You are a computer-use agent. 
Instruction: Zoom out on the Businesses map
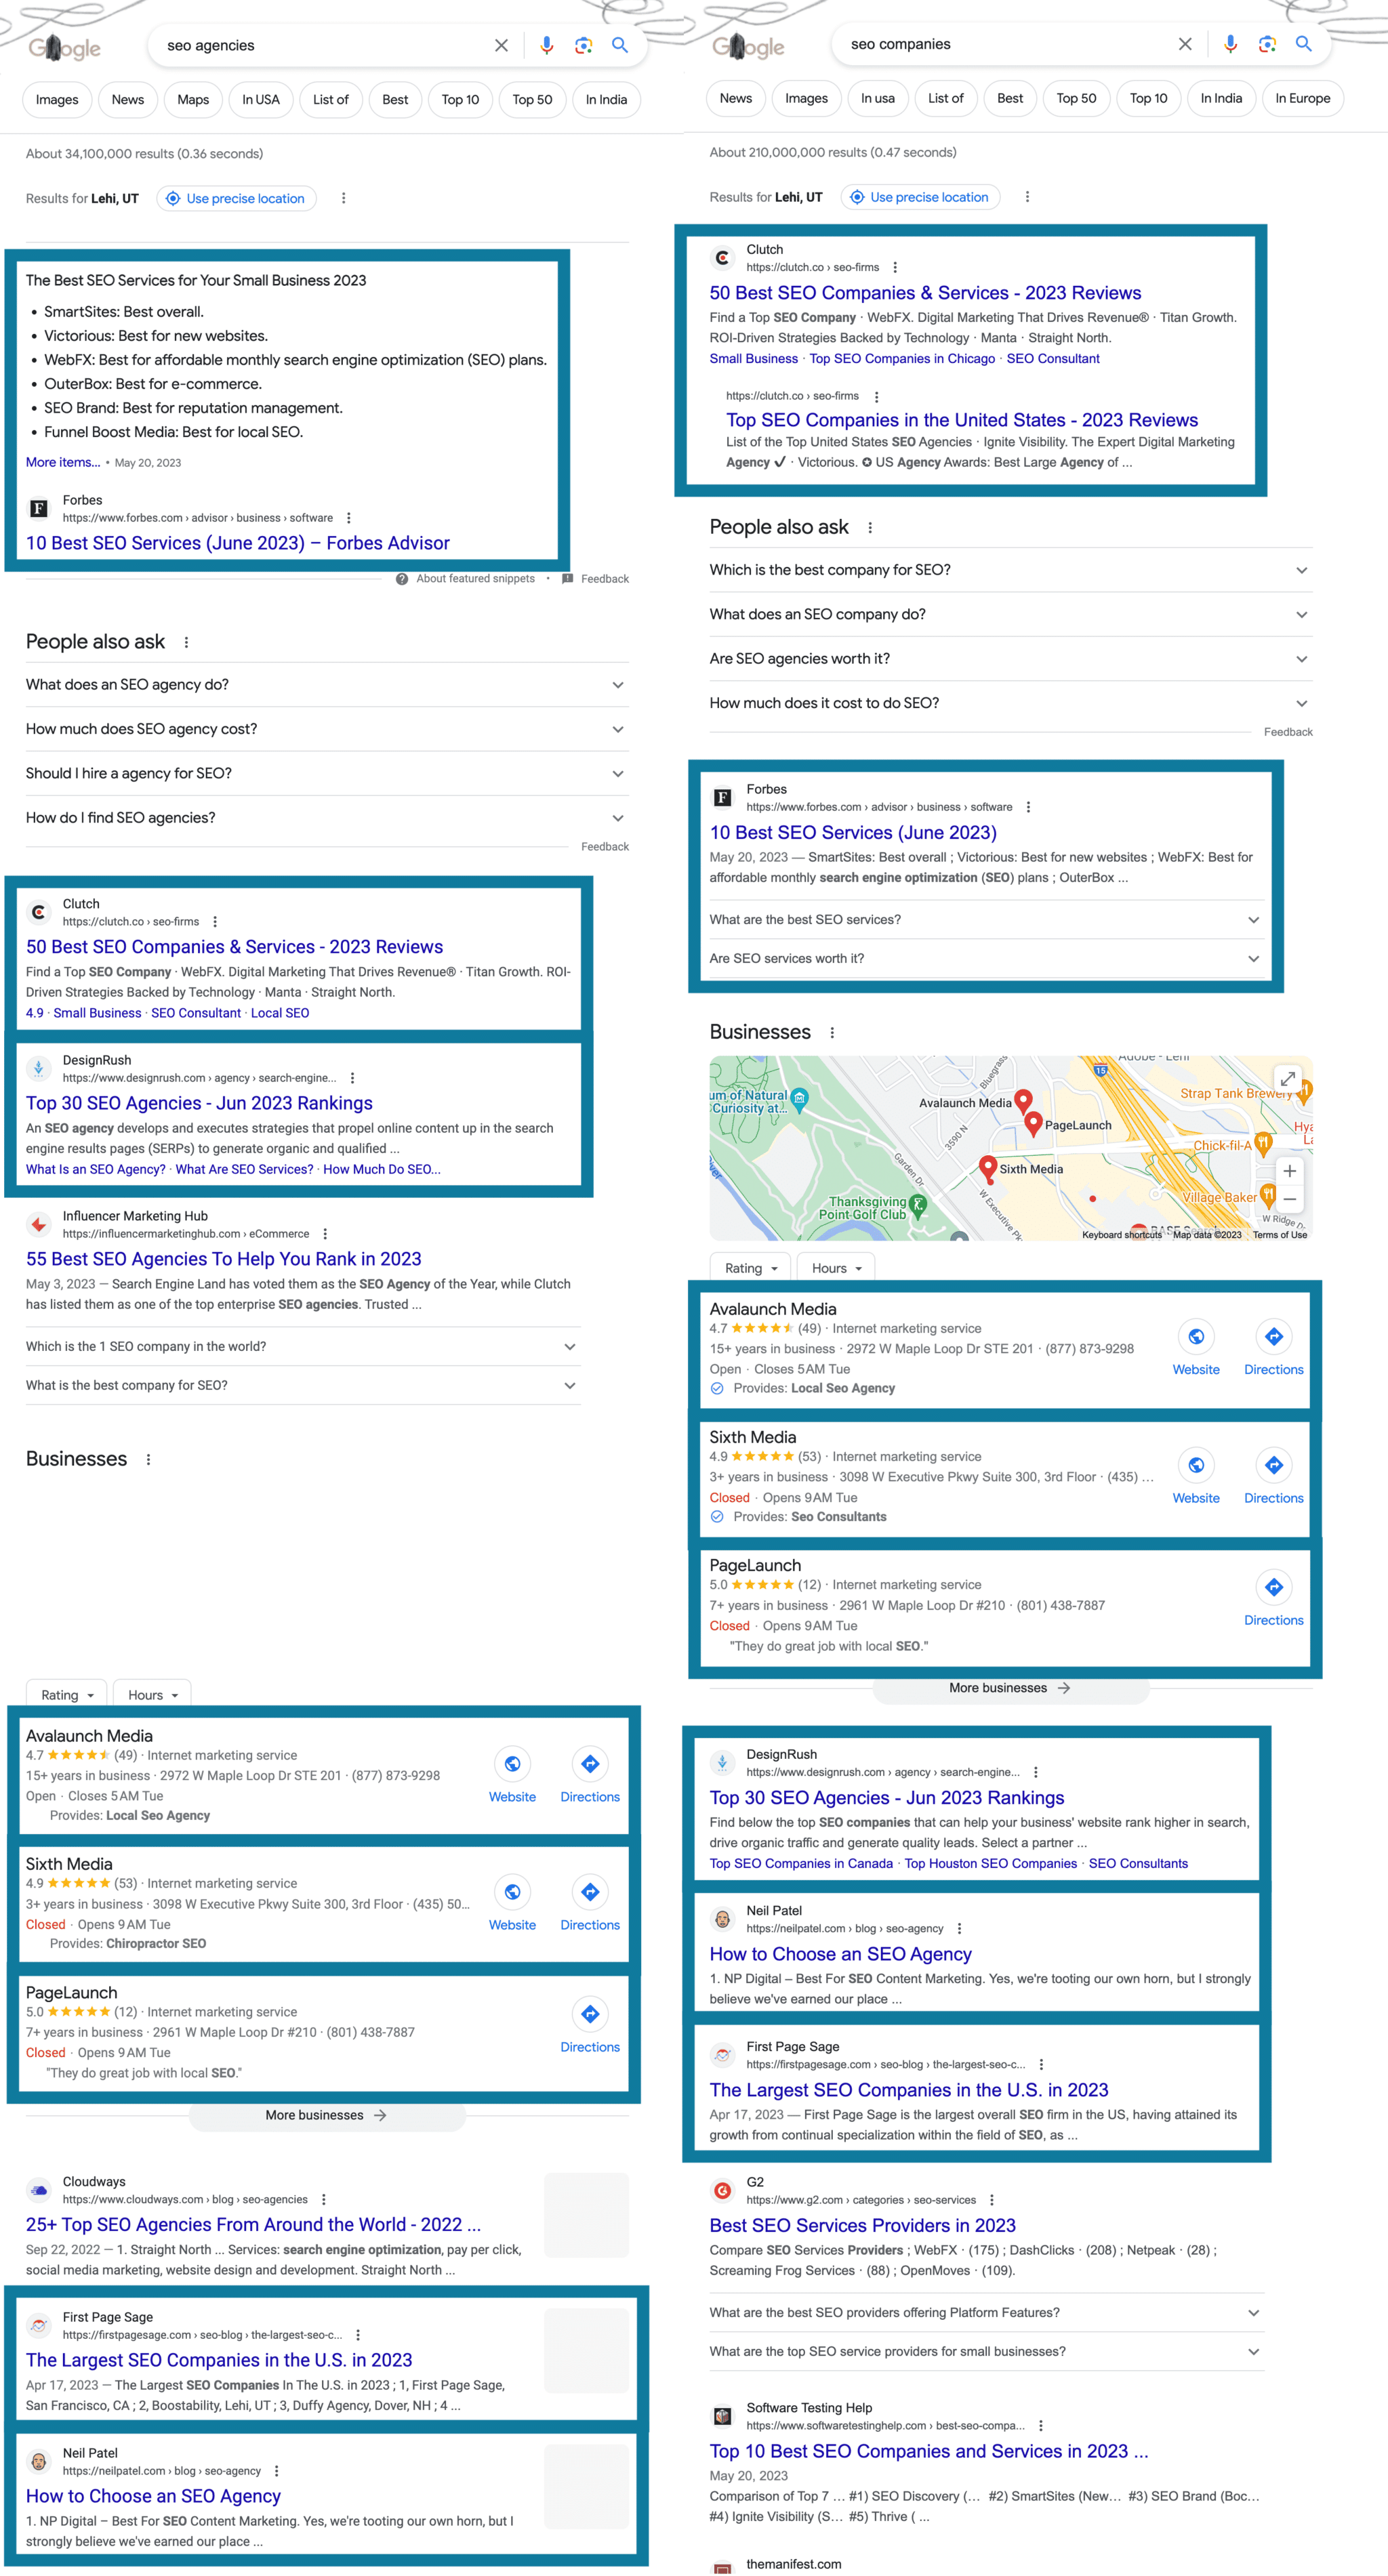pos(1290,1199)
